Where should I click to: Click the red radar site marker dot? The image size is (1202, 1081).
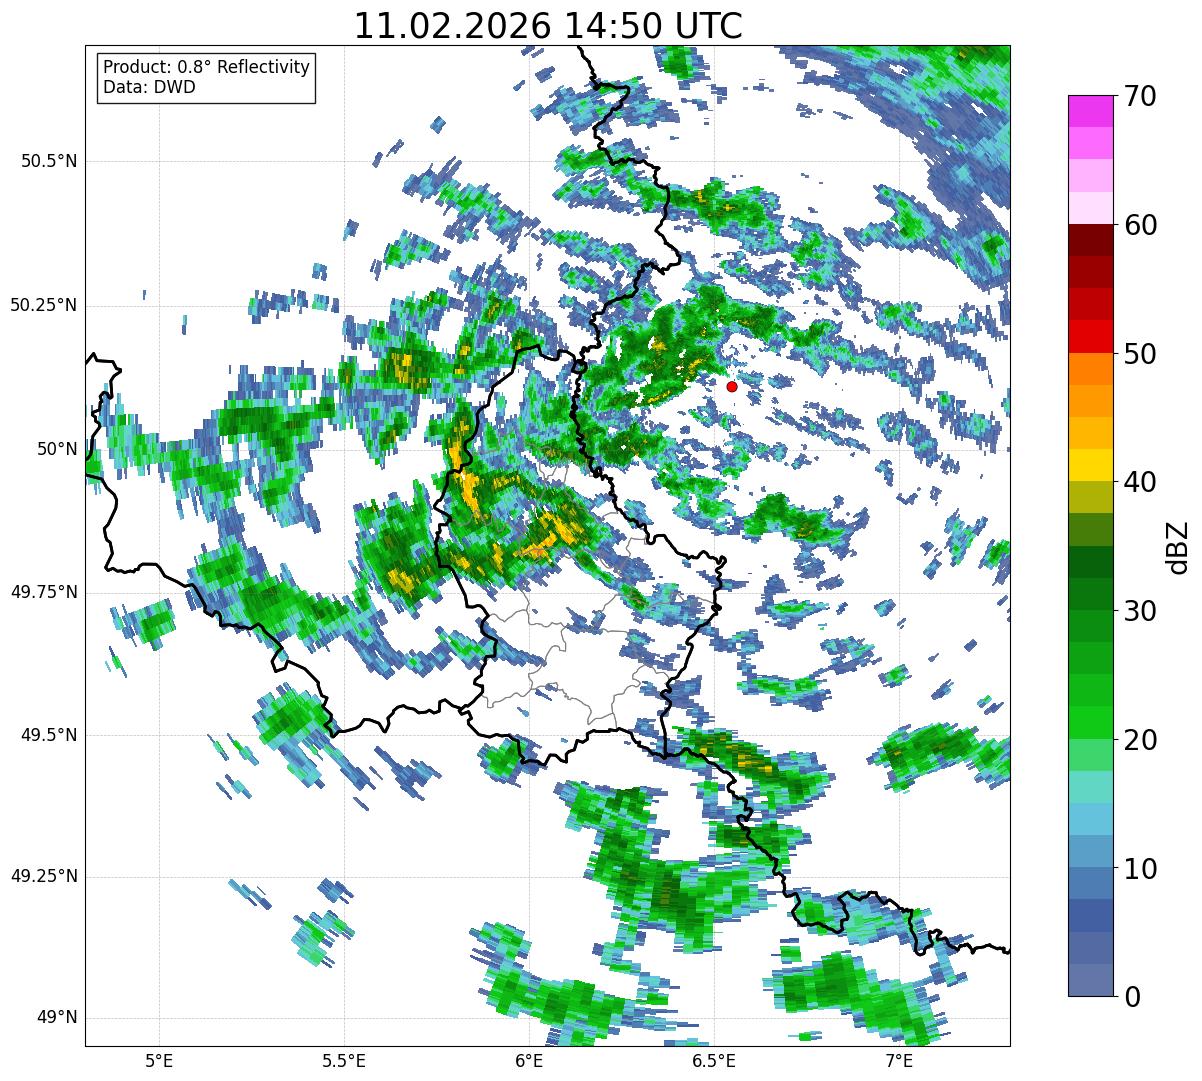click(x=732, y=386)
